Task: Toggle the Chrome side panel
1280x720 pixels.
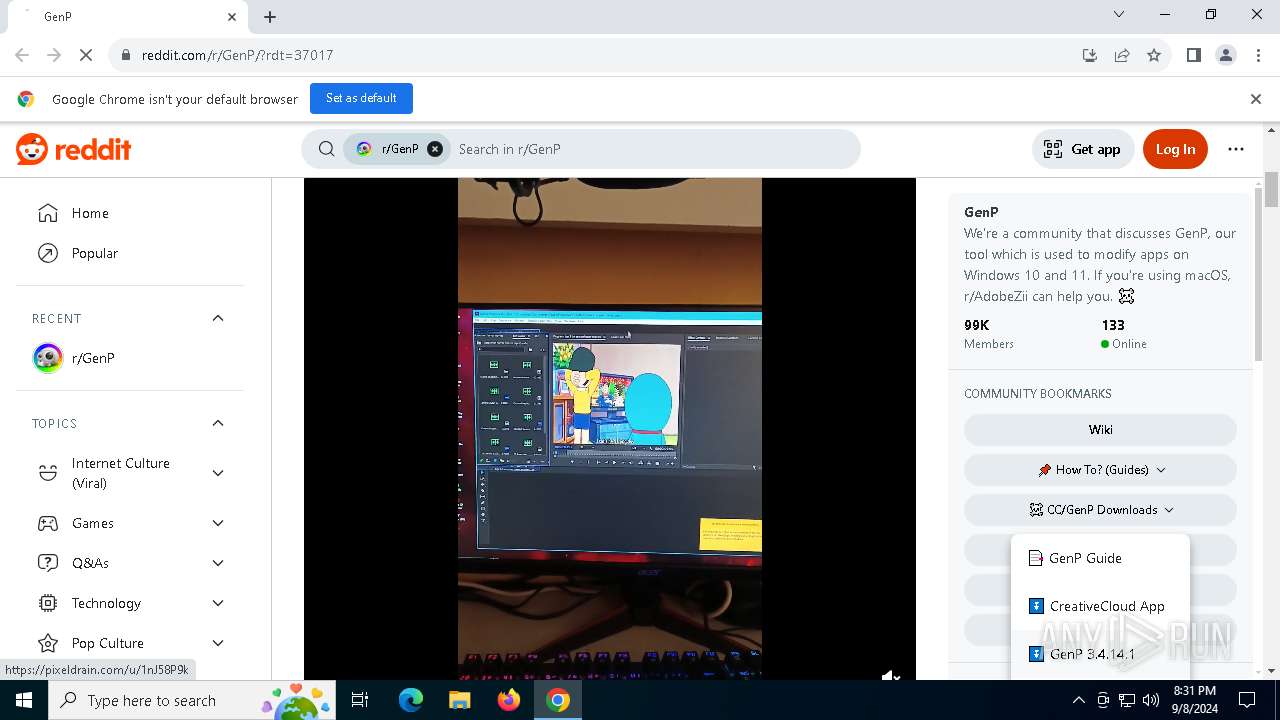Action: [x=1194, y=55]
